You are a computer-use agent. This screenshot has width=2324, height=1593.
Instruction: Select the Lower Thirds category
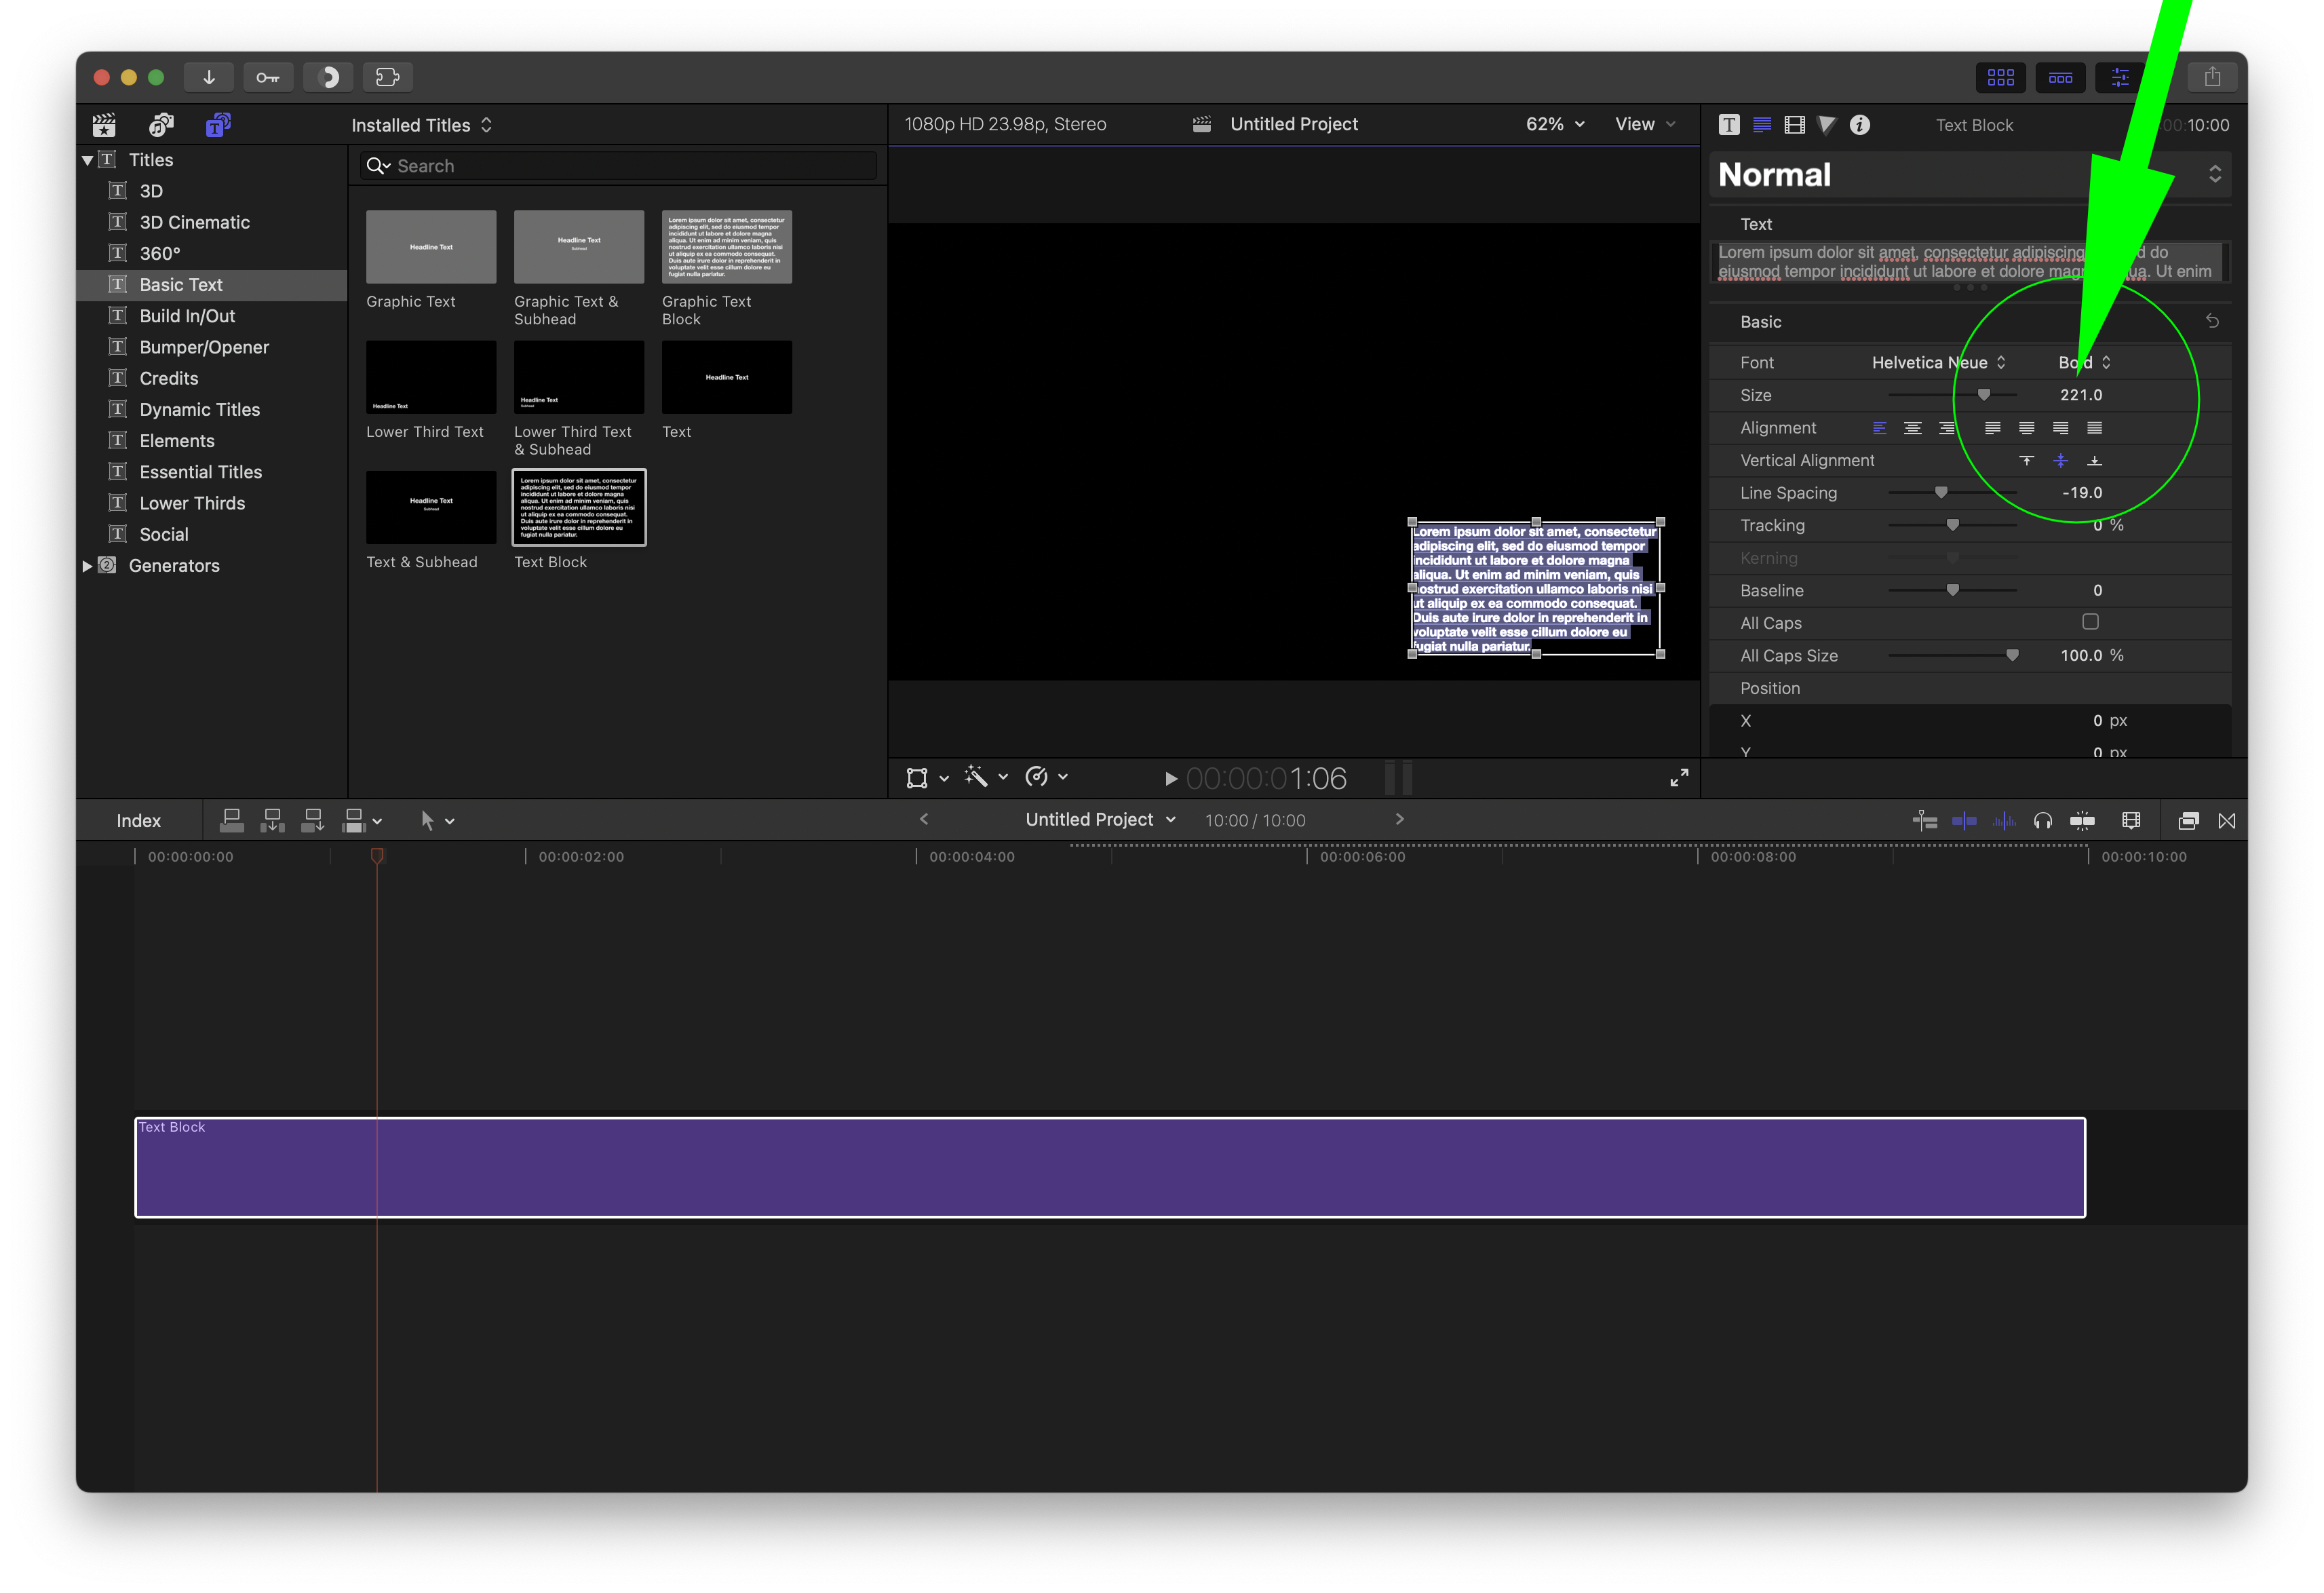tap(192, 503)
